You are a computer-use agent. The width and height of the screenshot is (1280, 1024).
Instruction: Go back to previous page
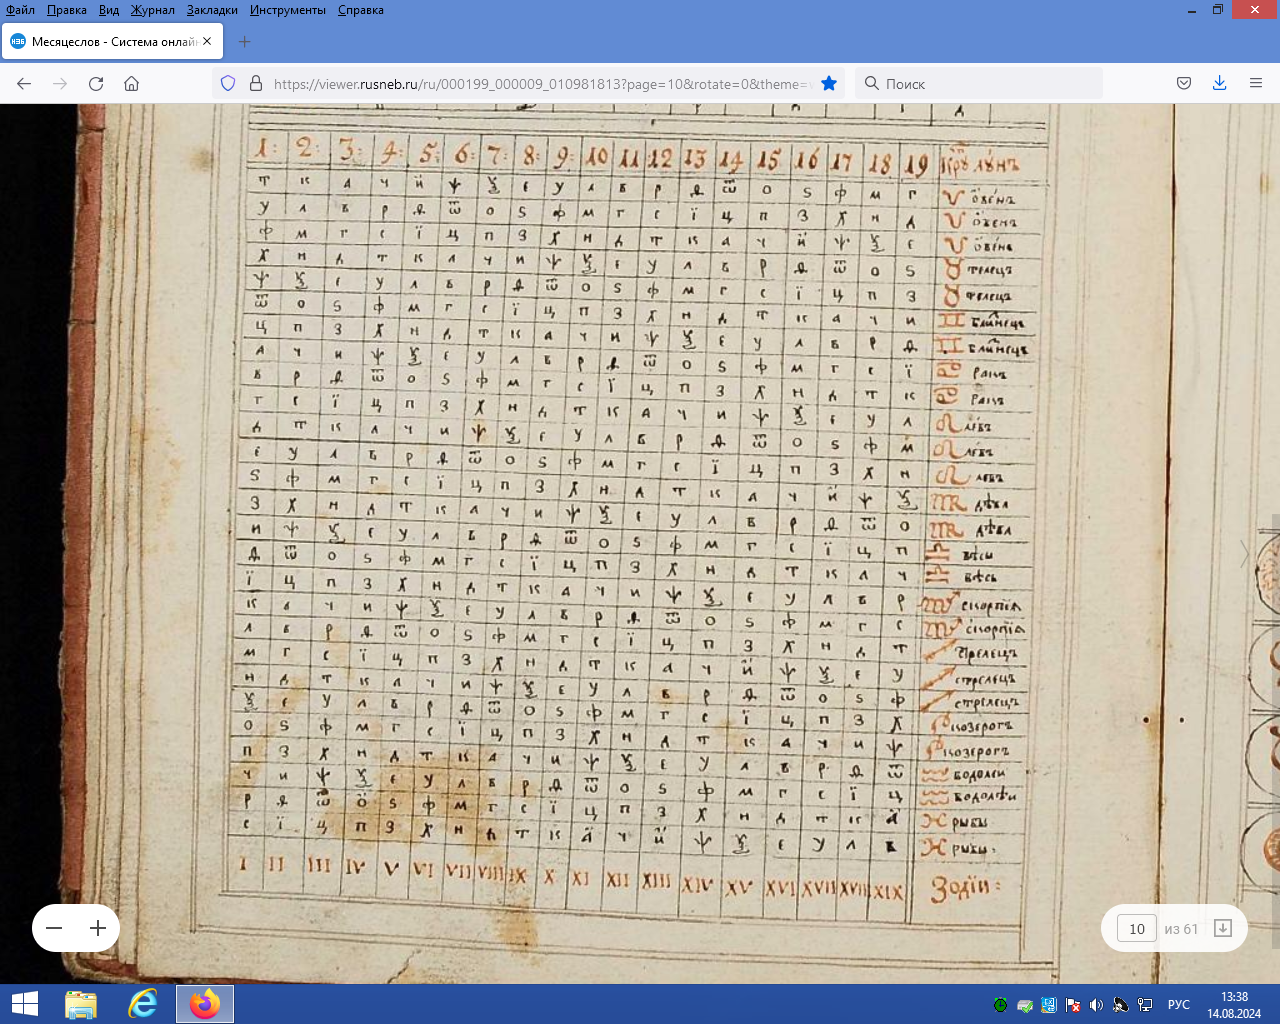coord(24,84)
